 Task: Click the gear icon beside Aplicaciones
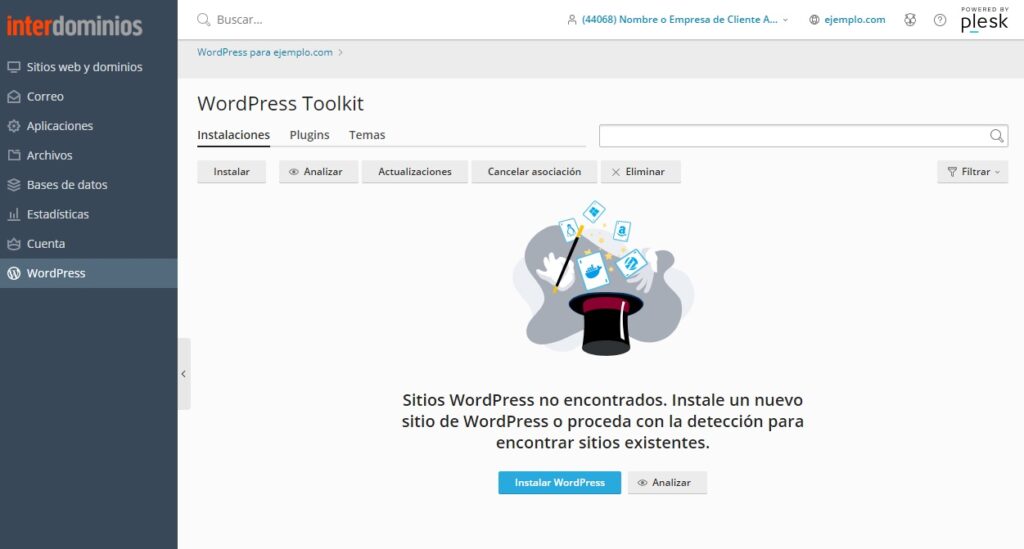14,125
